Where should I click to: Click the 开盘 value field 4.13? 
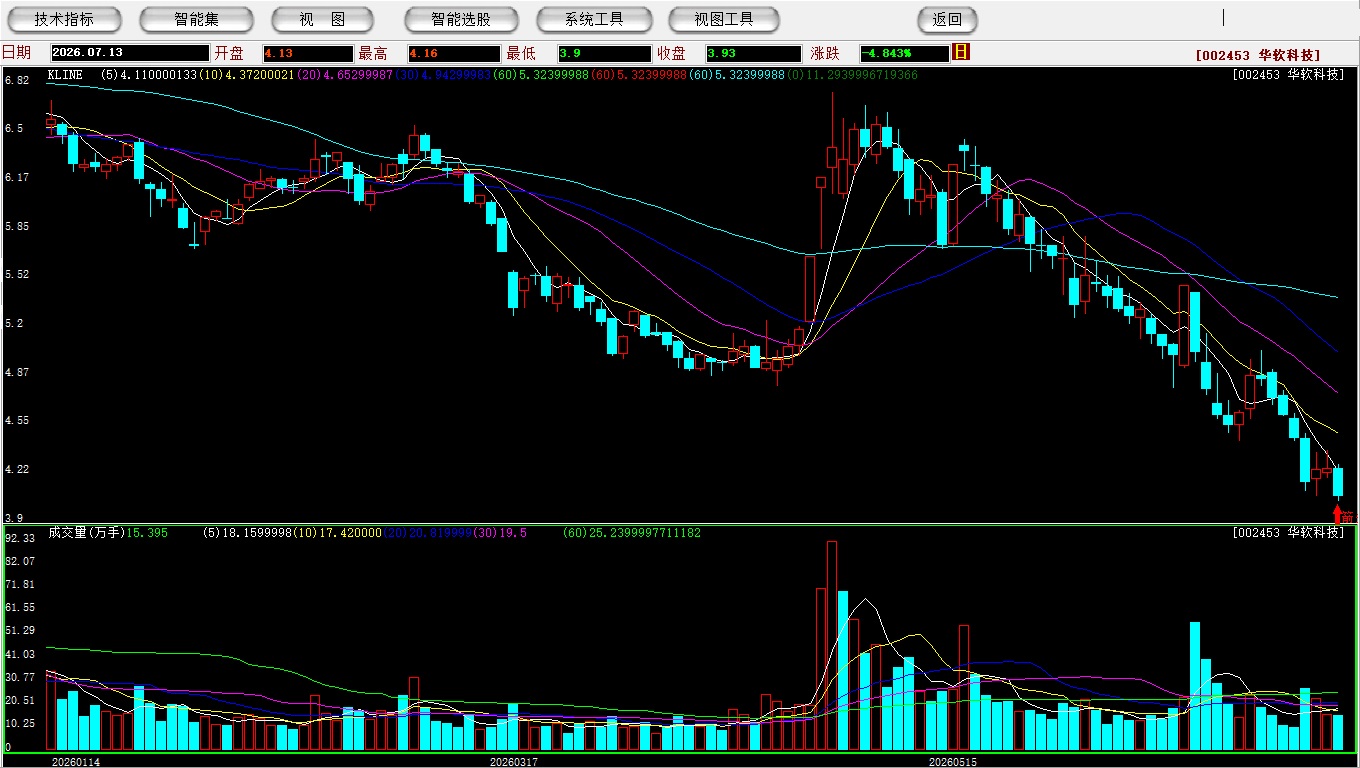tap(308, 53)
